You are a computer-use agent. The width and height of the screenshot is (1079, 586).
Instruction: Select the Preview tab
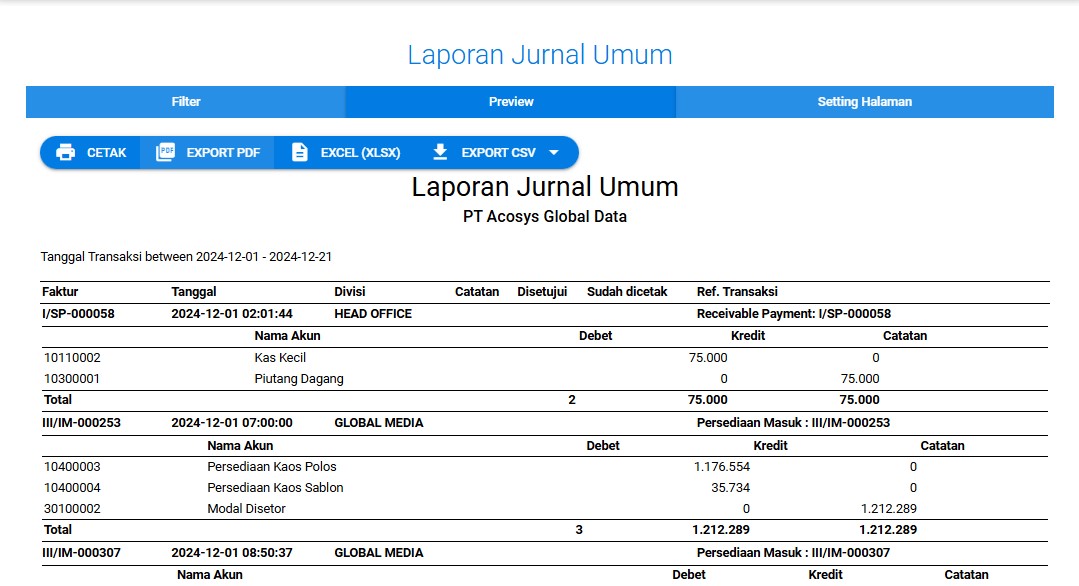pyautogui.click(x=511, y=102)
